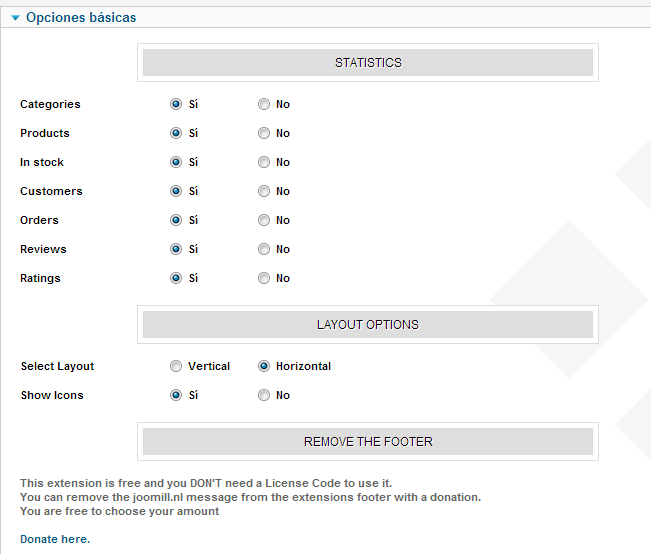Select Vertical layout option
The width and height of the screenshot is (651, 554).
(x=176, y=366)
